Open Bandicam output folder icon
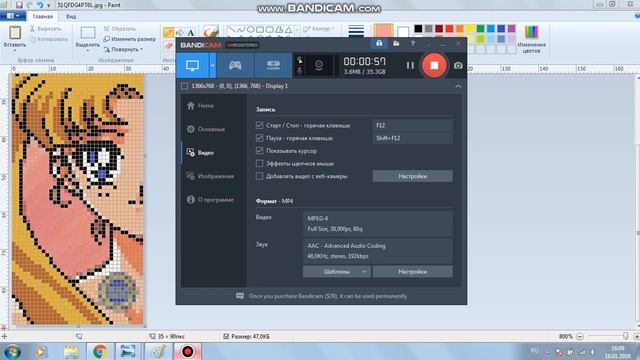 point(396,43)
